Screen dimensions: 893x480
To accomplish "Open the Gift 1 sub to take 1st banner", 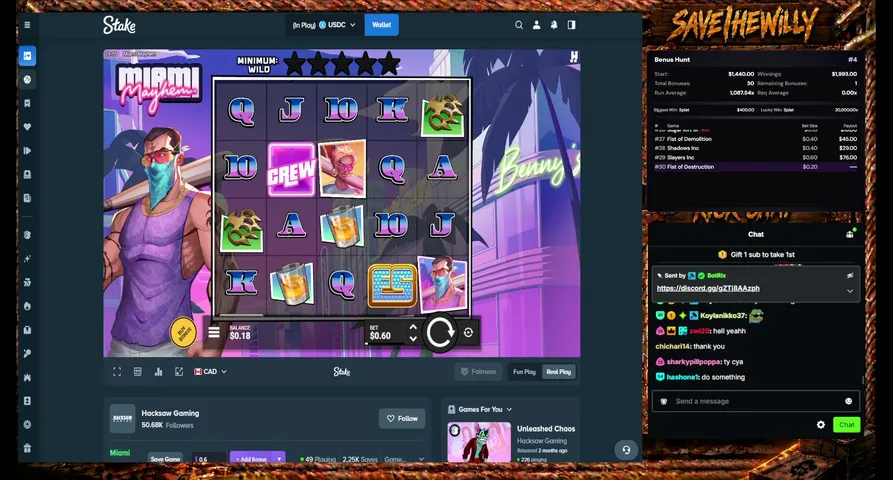I will [756, 255].
